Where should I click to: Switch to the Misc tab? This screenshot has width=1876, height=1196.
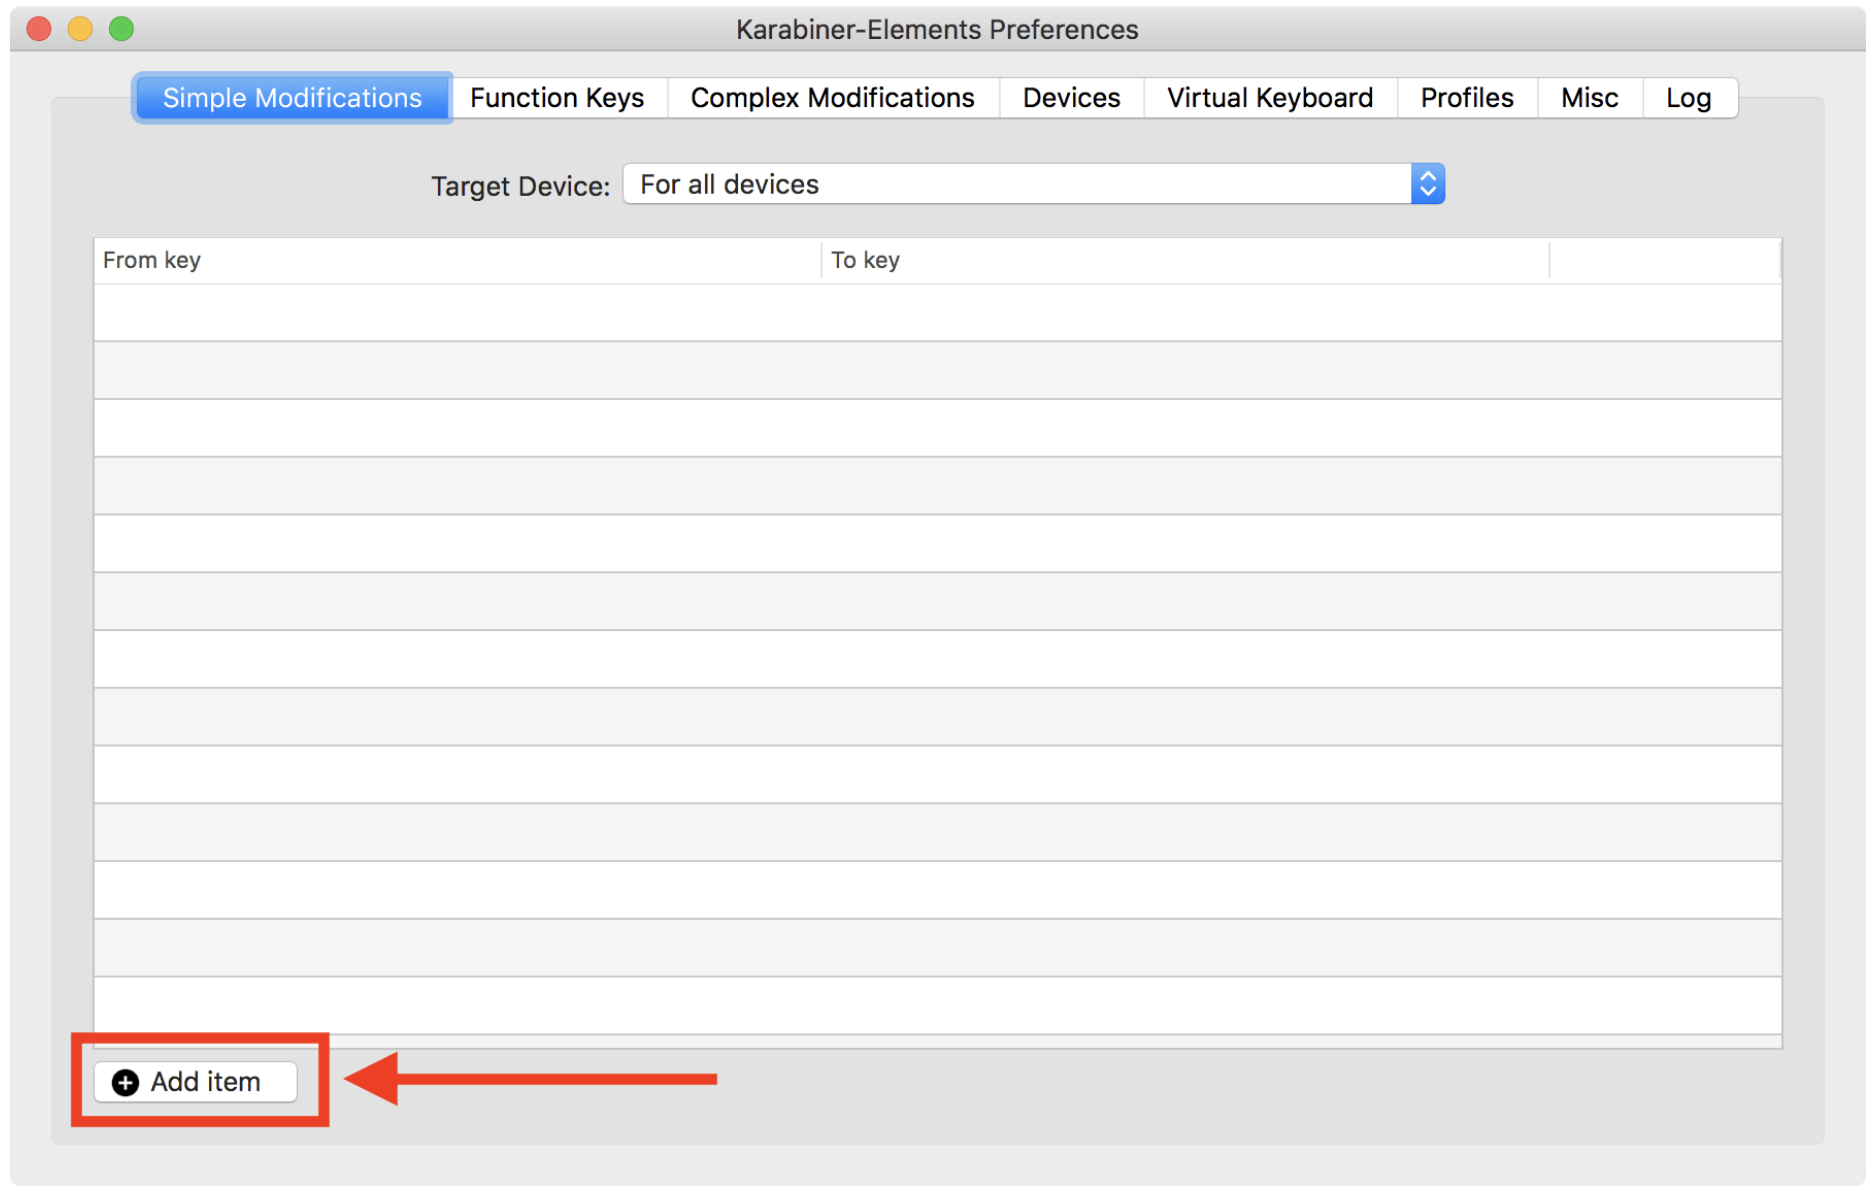click(1589, 98)
